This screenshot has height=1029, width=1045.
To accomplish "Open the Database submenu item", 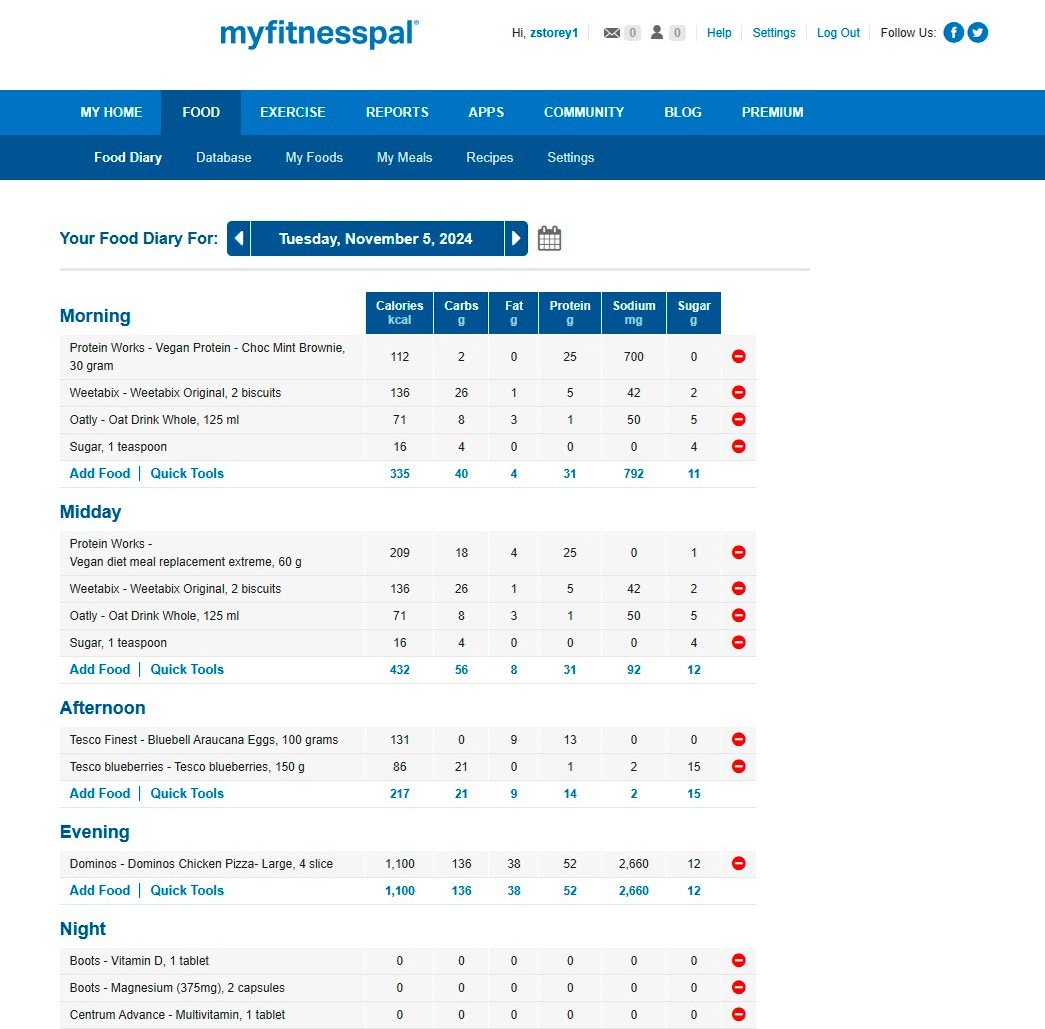I will [223, 157].
